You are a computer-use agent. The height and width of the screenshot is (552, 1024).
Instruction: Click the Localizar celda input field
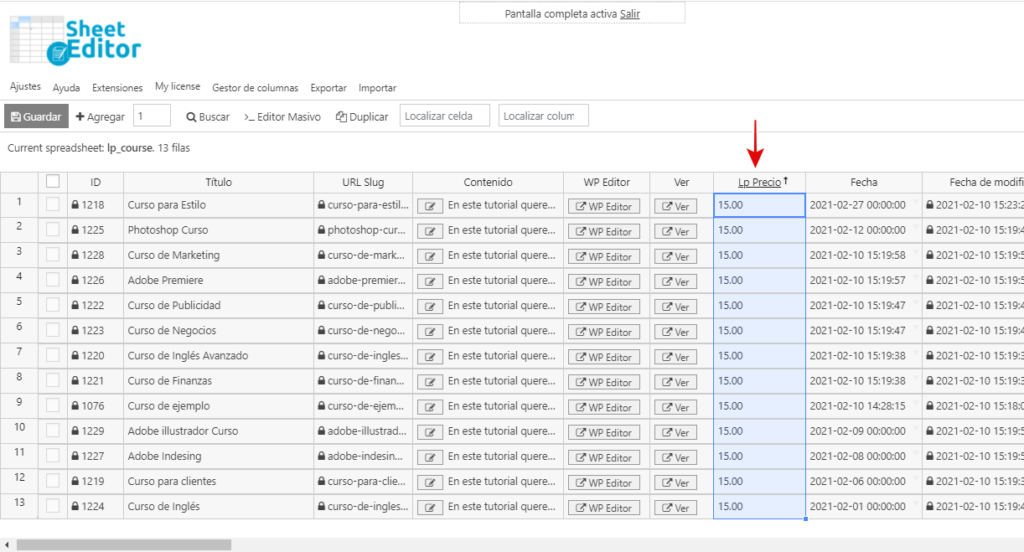pyautogui.click(x=445, y=116)
